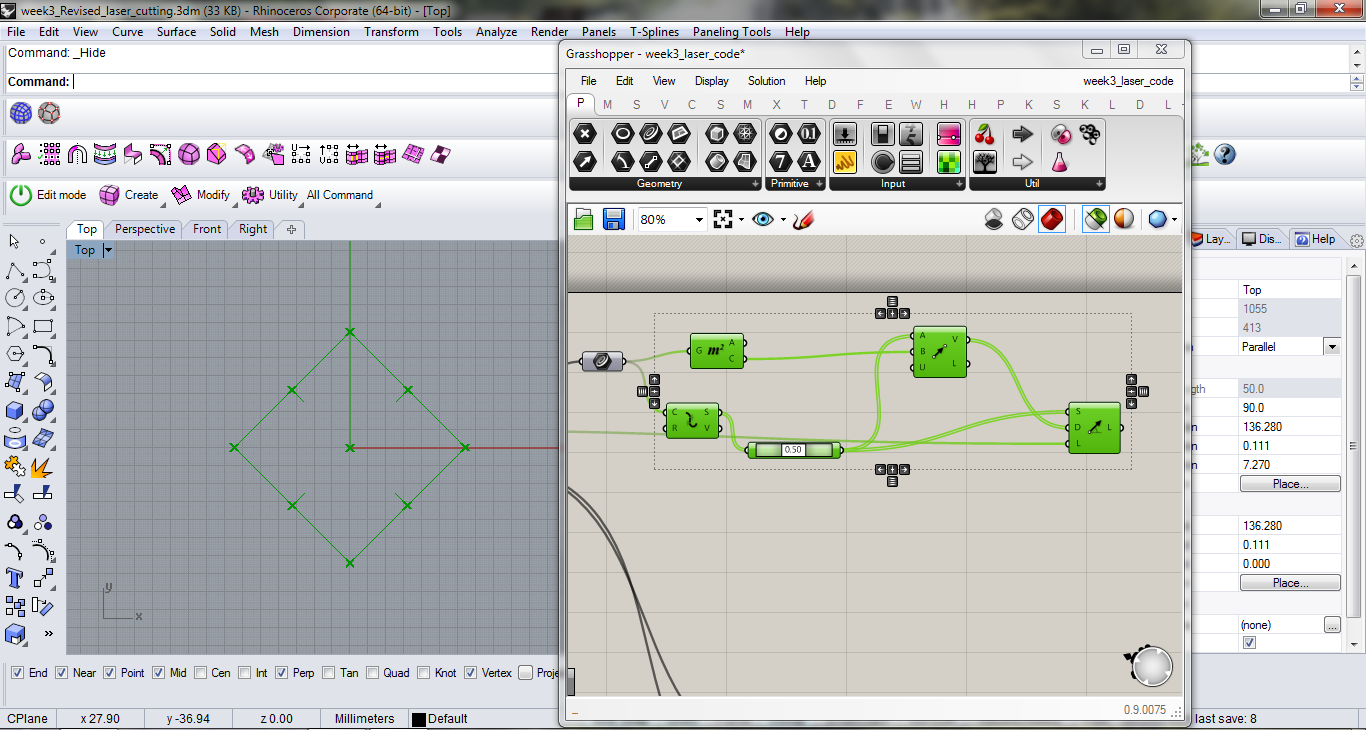Image resolution: width=1366 pixels, height=730 pixels.
Task: Open the Paneling Tools menu
Action: coord(732,32)
